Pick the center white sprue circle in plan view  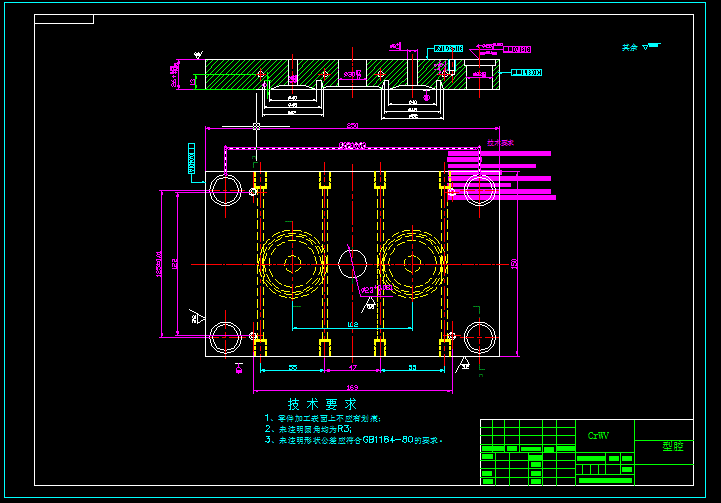(x=352, y=264)
